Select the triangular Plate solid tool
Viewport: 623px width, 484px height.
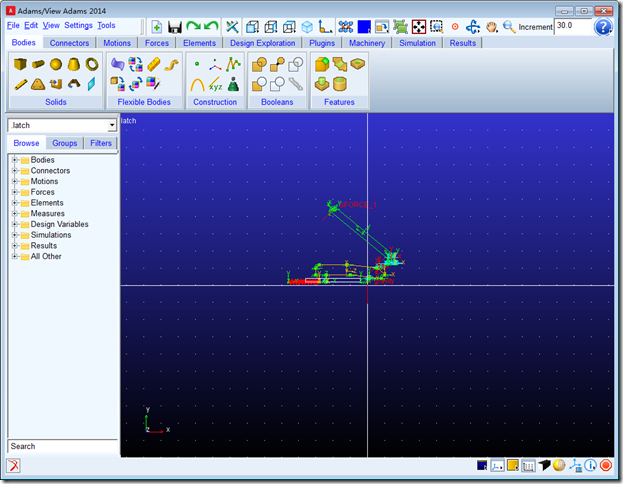tap(38, 84)
